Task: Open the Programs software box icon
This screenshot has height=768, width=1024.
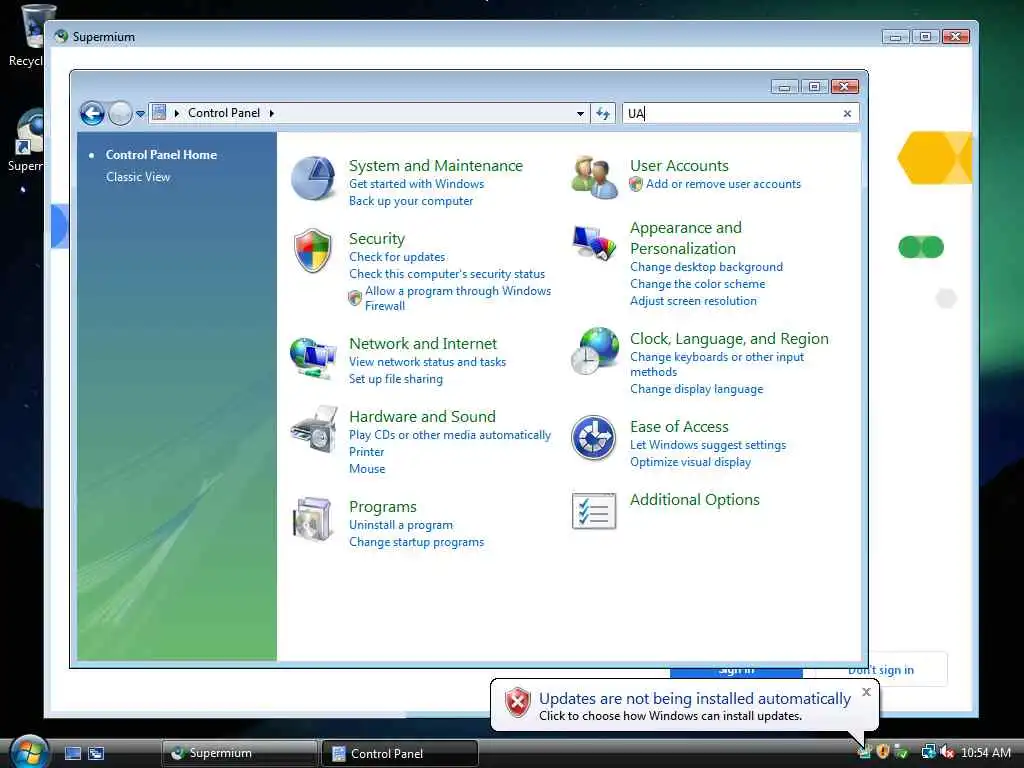Action: coord(313,519)
